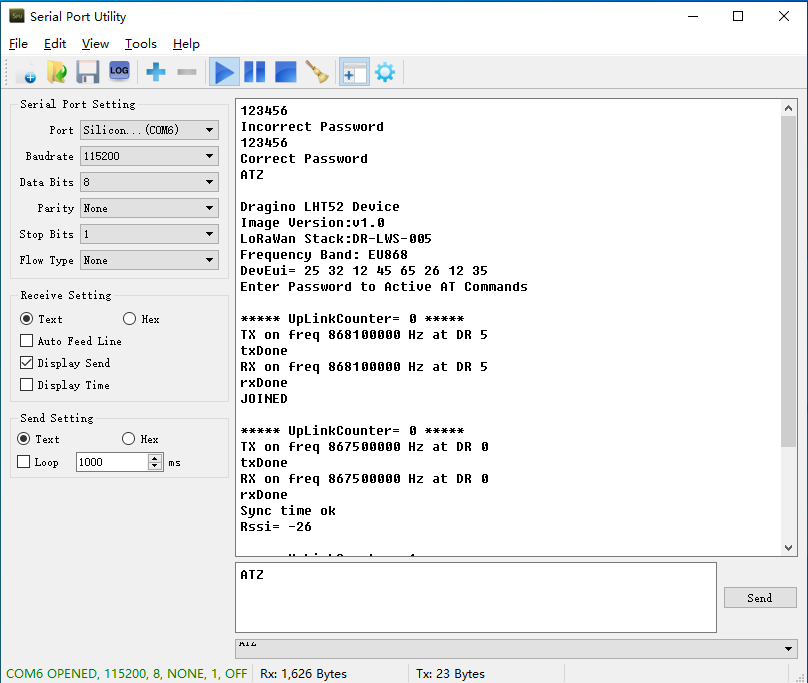Maximize the Serial Port Utility window
The height and width of the screenshot is (683, 808).
[x=738, y=16]
